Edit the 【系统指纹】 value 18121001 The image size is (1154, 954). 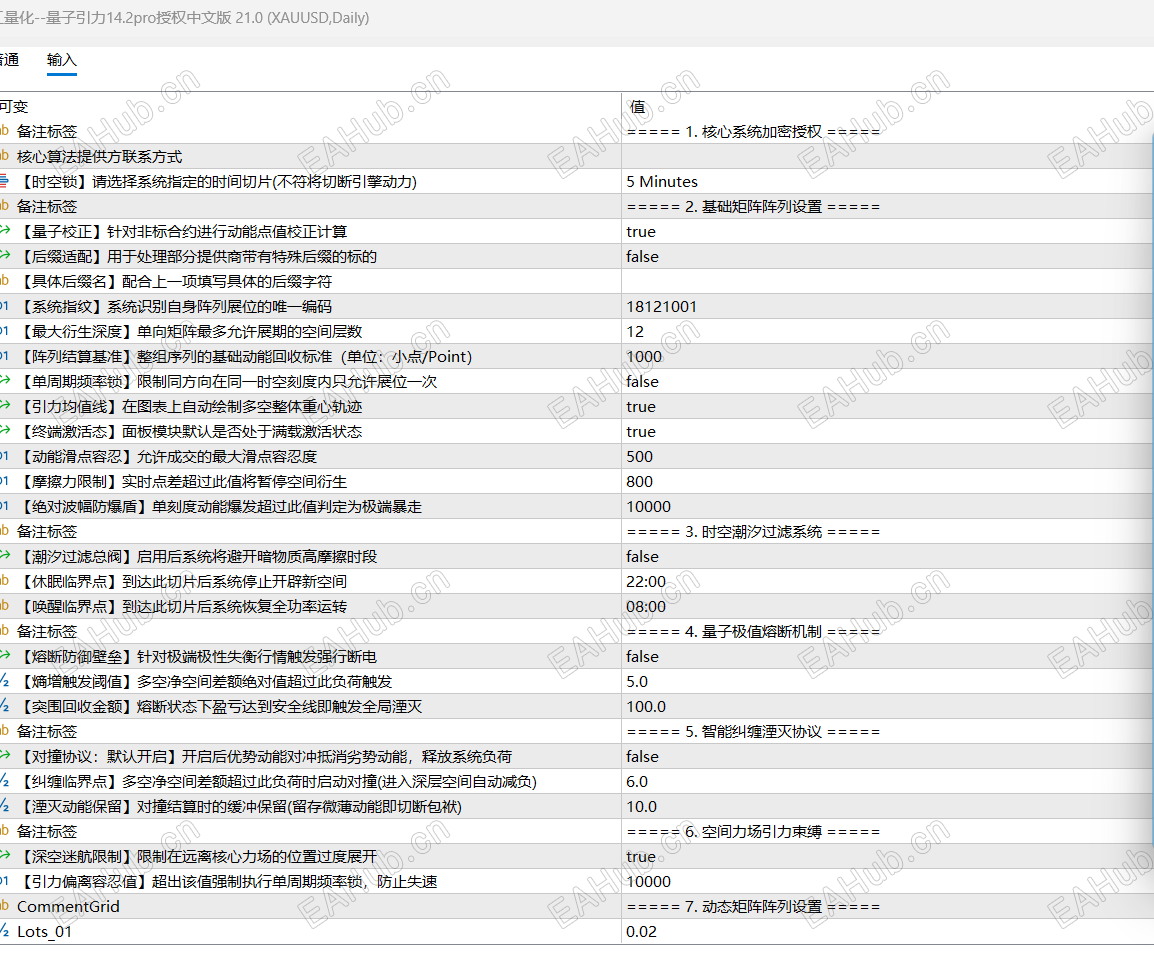point(661,307)
